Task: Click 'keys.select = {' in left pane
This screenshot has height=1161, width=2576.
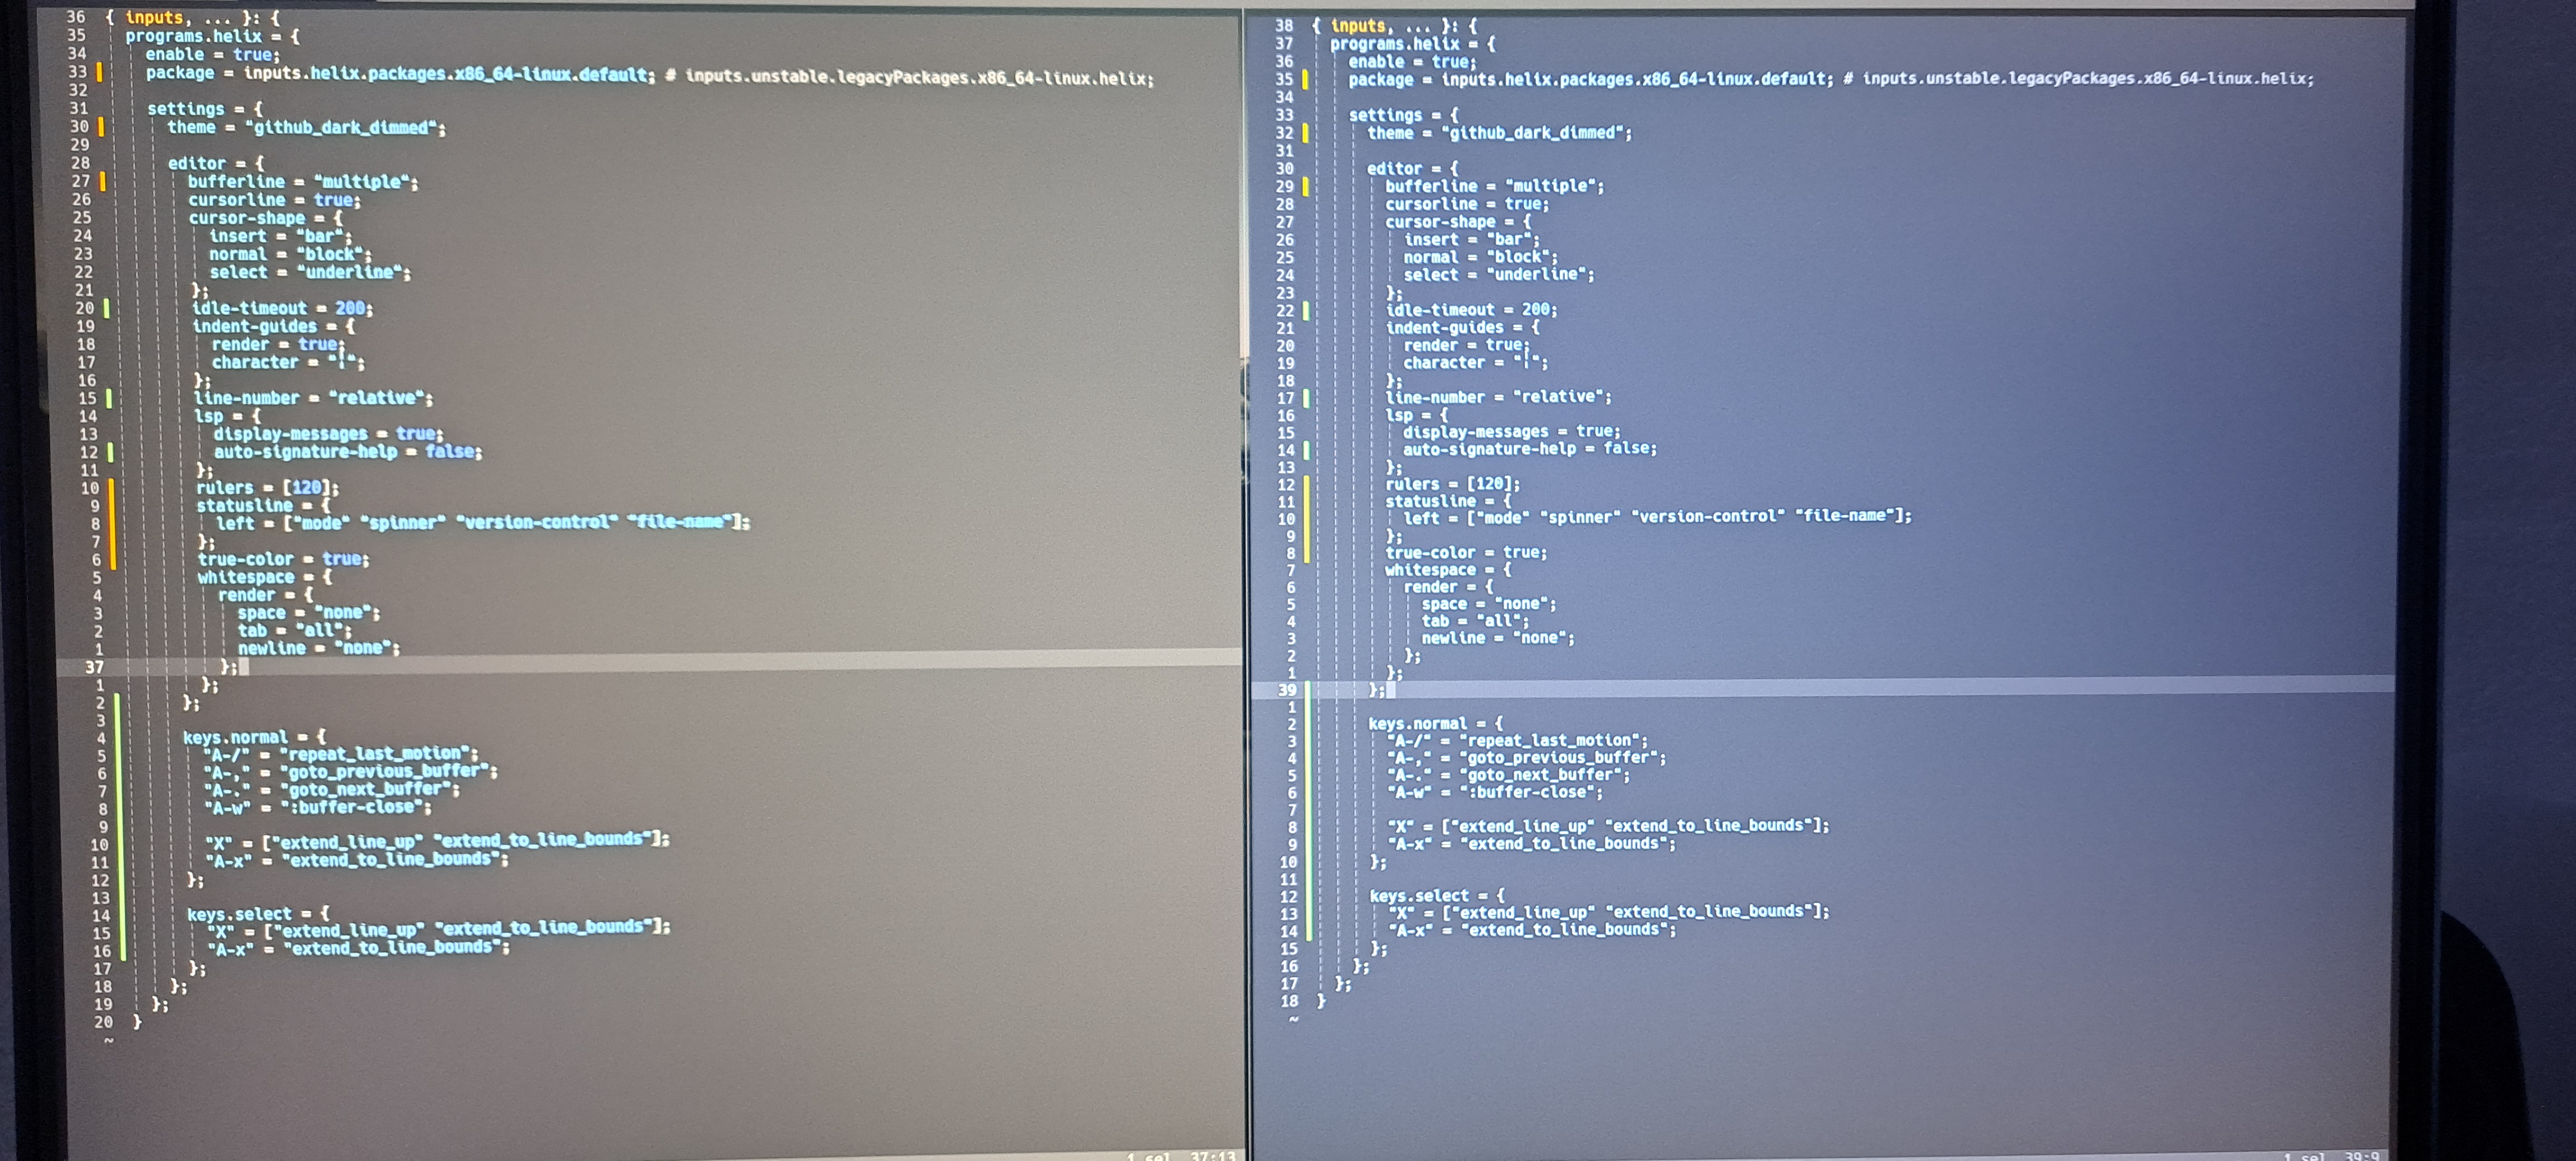Action: [258, 915]
